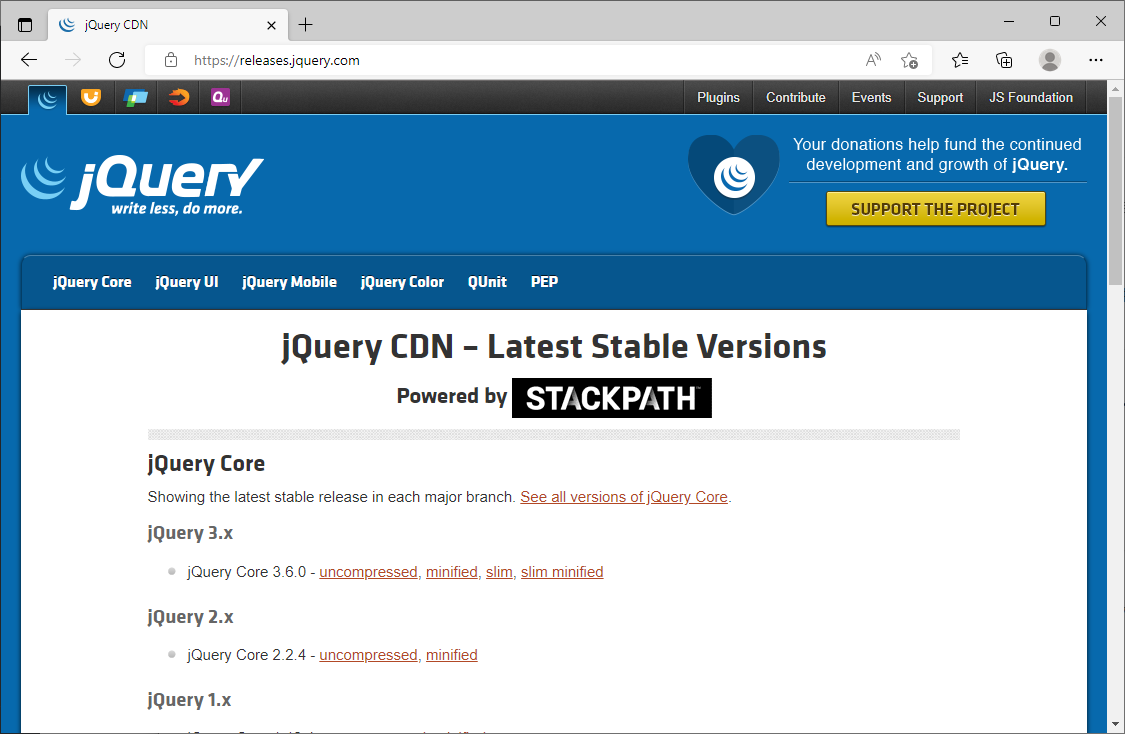Go to jQuery Color section tab
Image resolution: width=1125 pixels, height=734 pixels.
tap(402, 282)
